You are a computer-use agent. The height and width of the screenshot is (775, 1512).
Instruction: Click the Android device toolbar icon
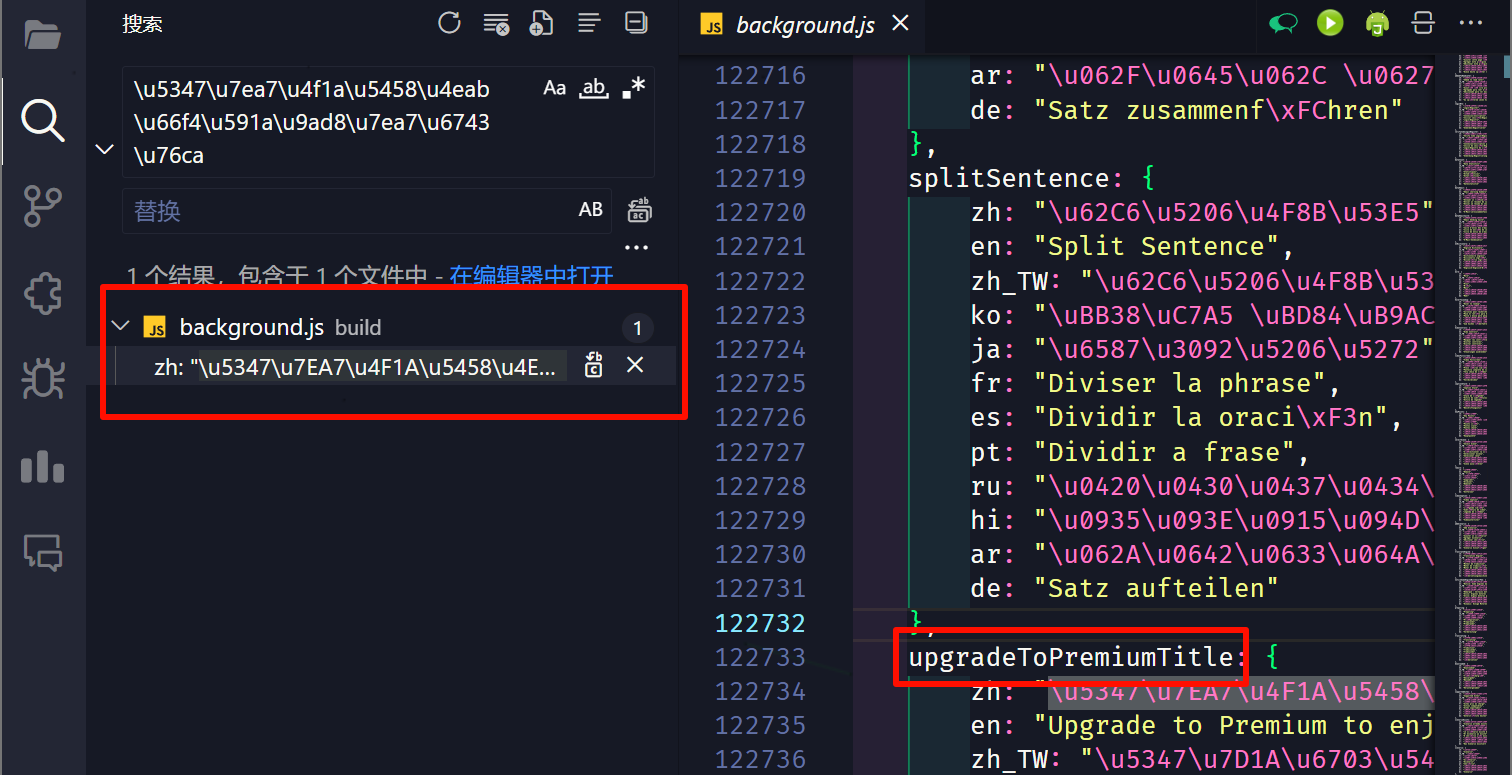pyautogui.click(x=1377, y=24)
